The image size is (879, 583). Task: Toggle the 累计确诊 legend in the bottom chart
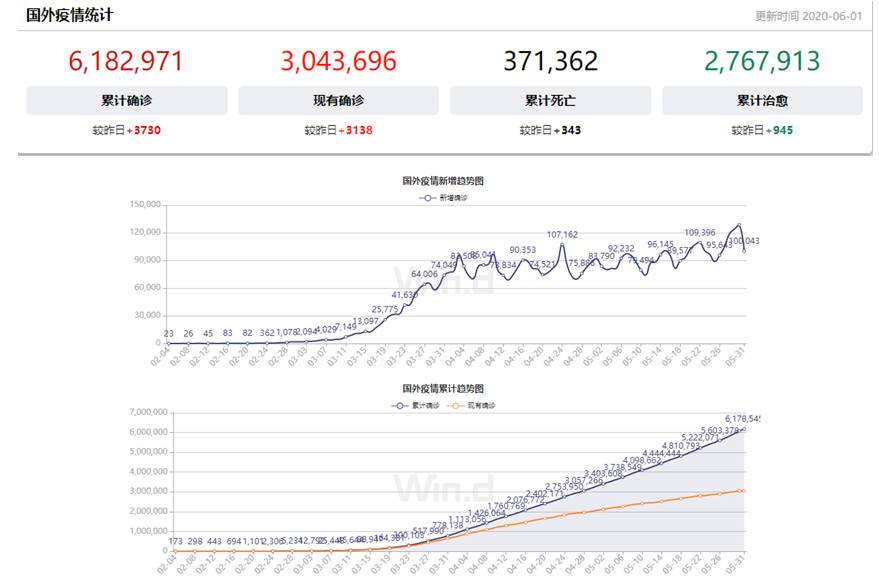[415, 405]
